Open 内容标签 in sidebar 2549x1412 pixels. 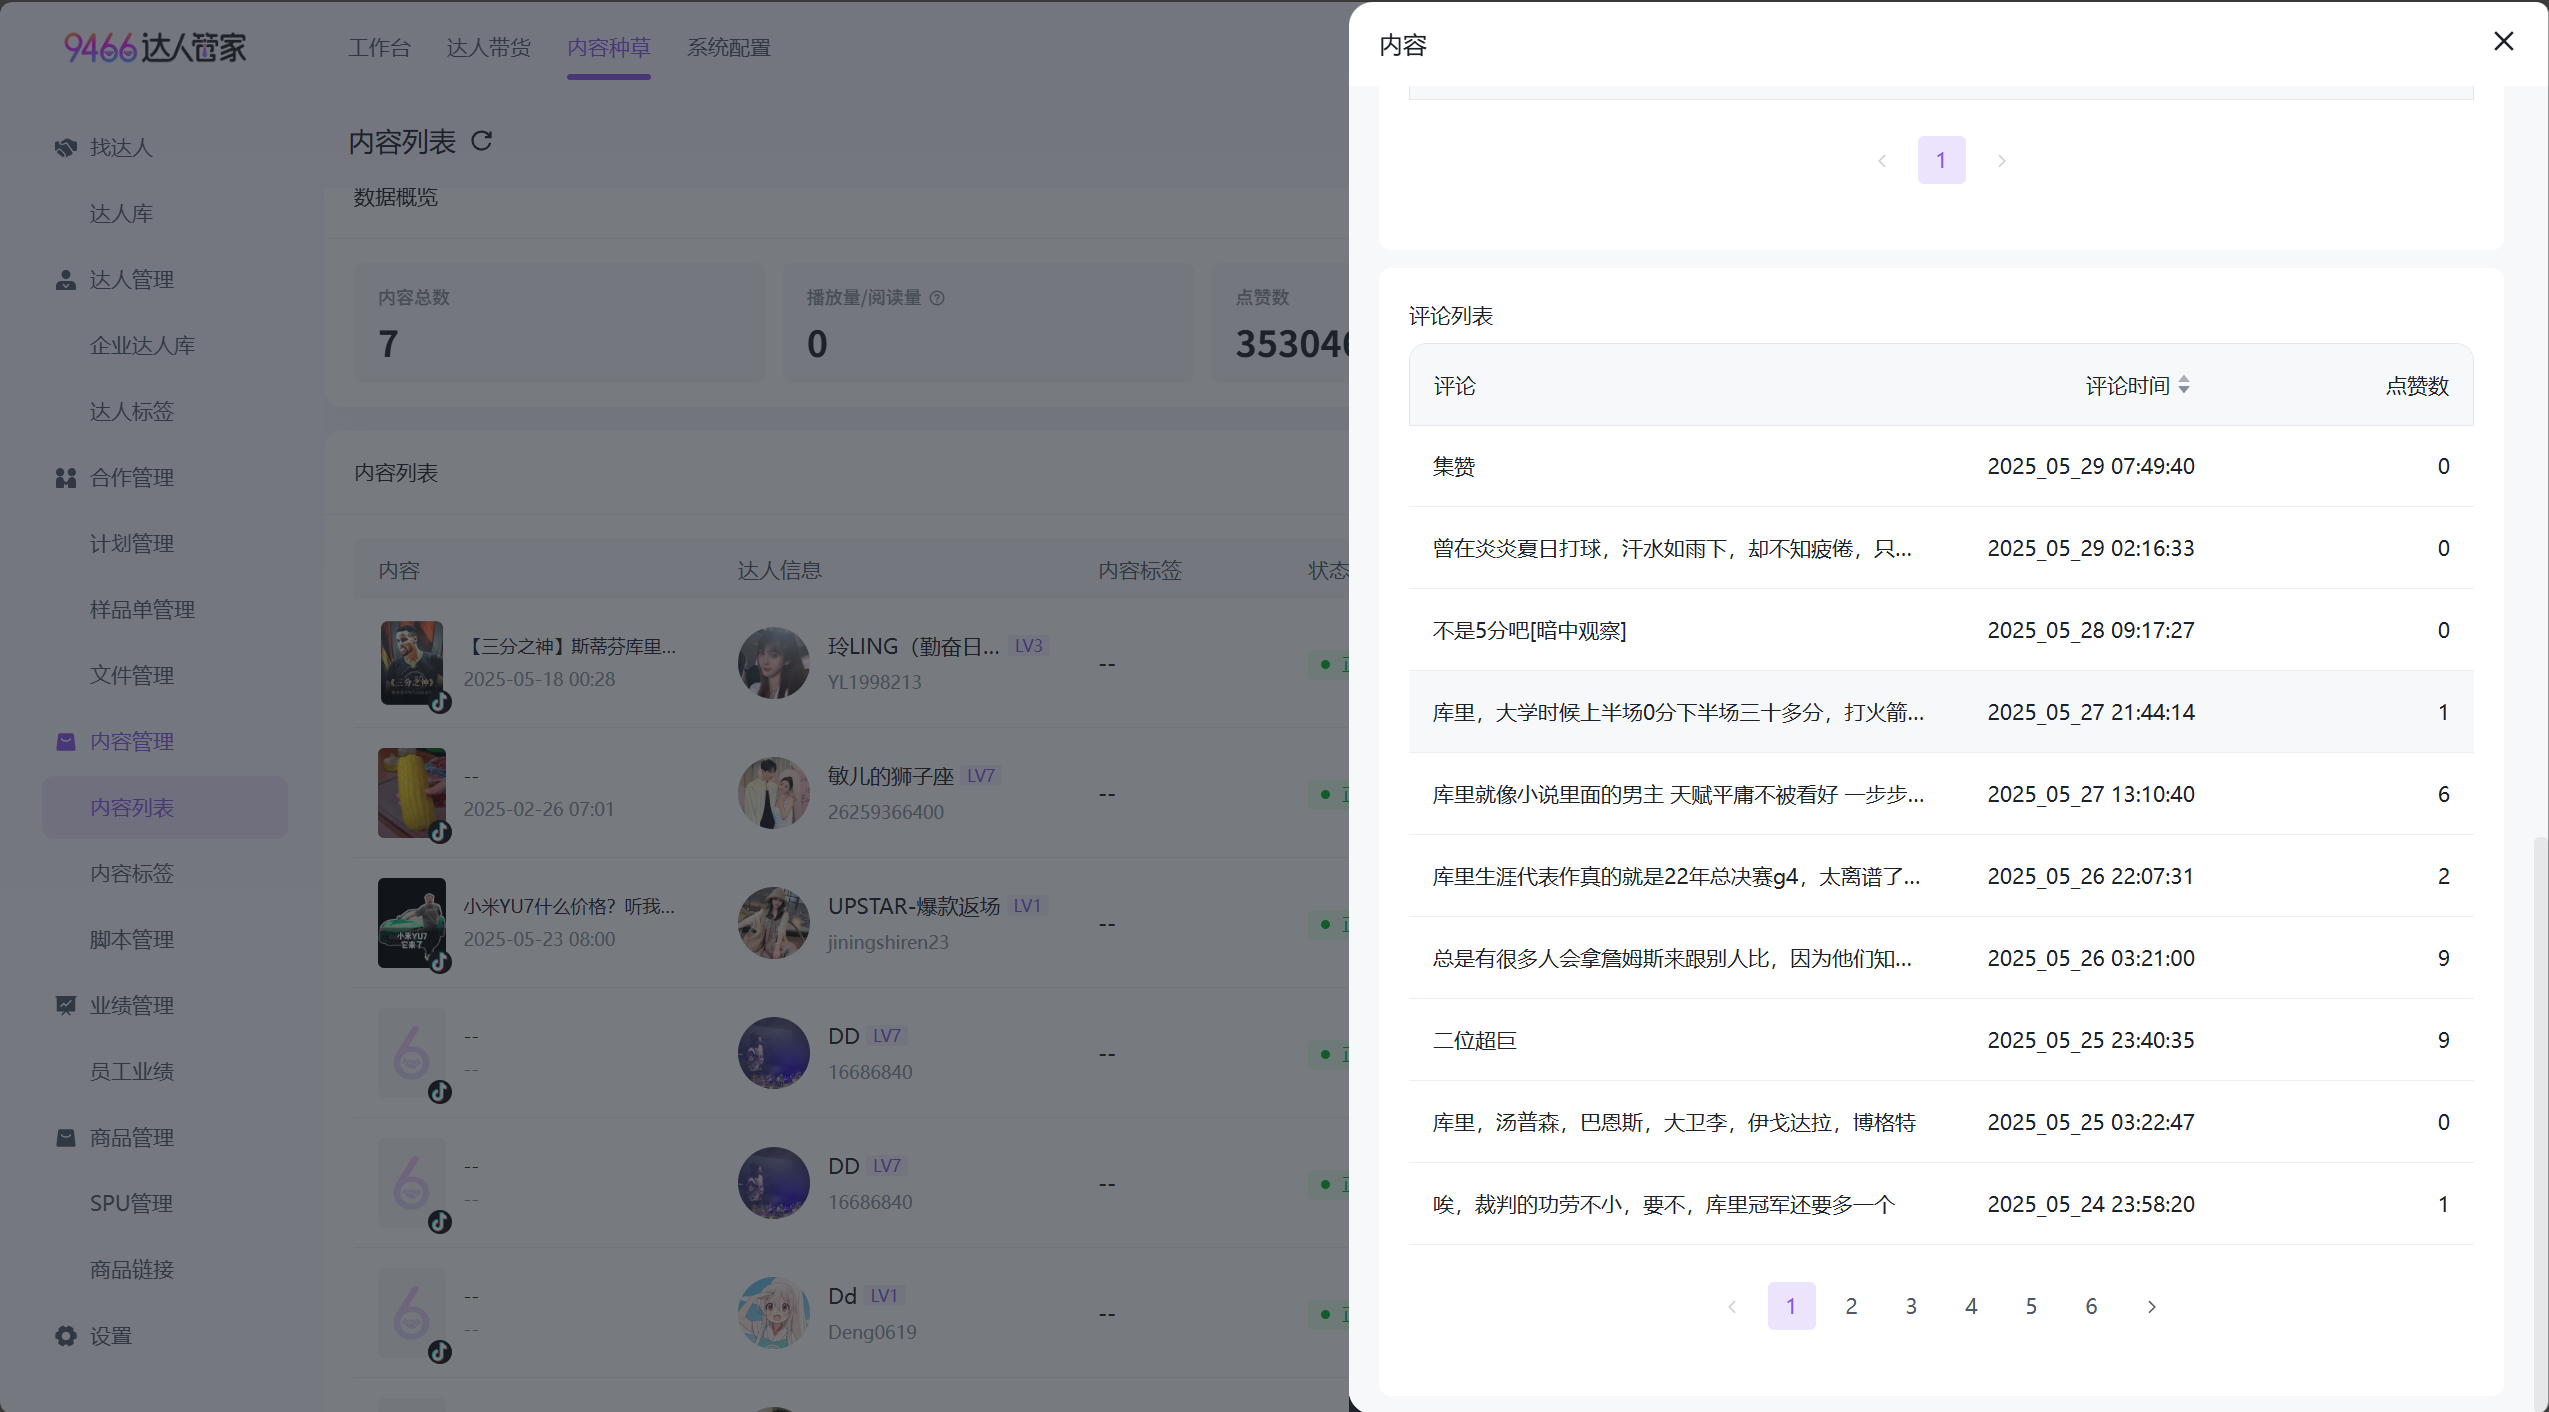[132, 874]
